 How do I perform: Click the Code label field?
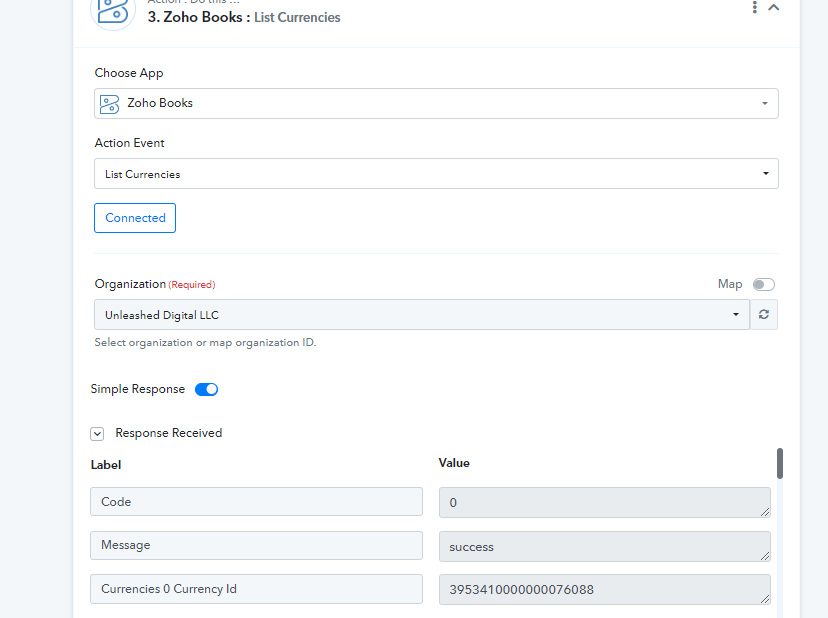tap(257, 502)
